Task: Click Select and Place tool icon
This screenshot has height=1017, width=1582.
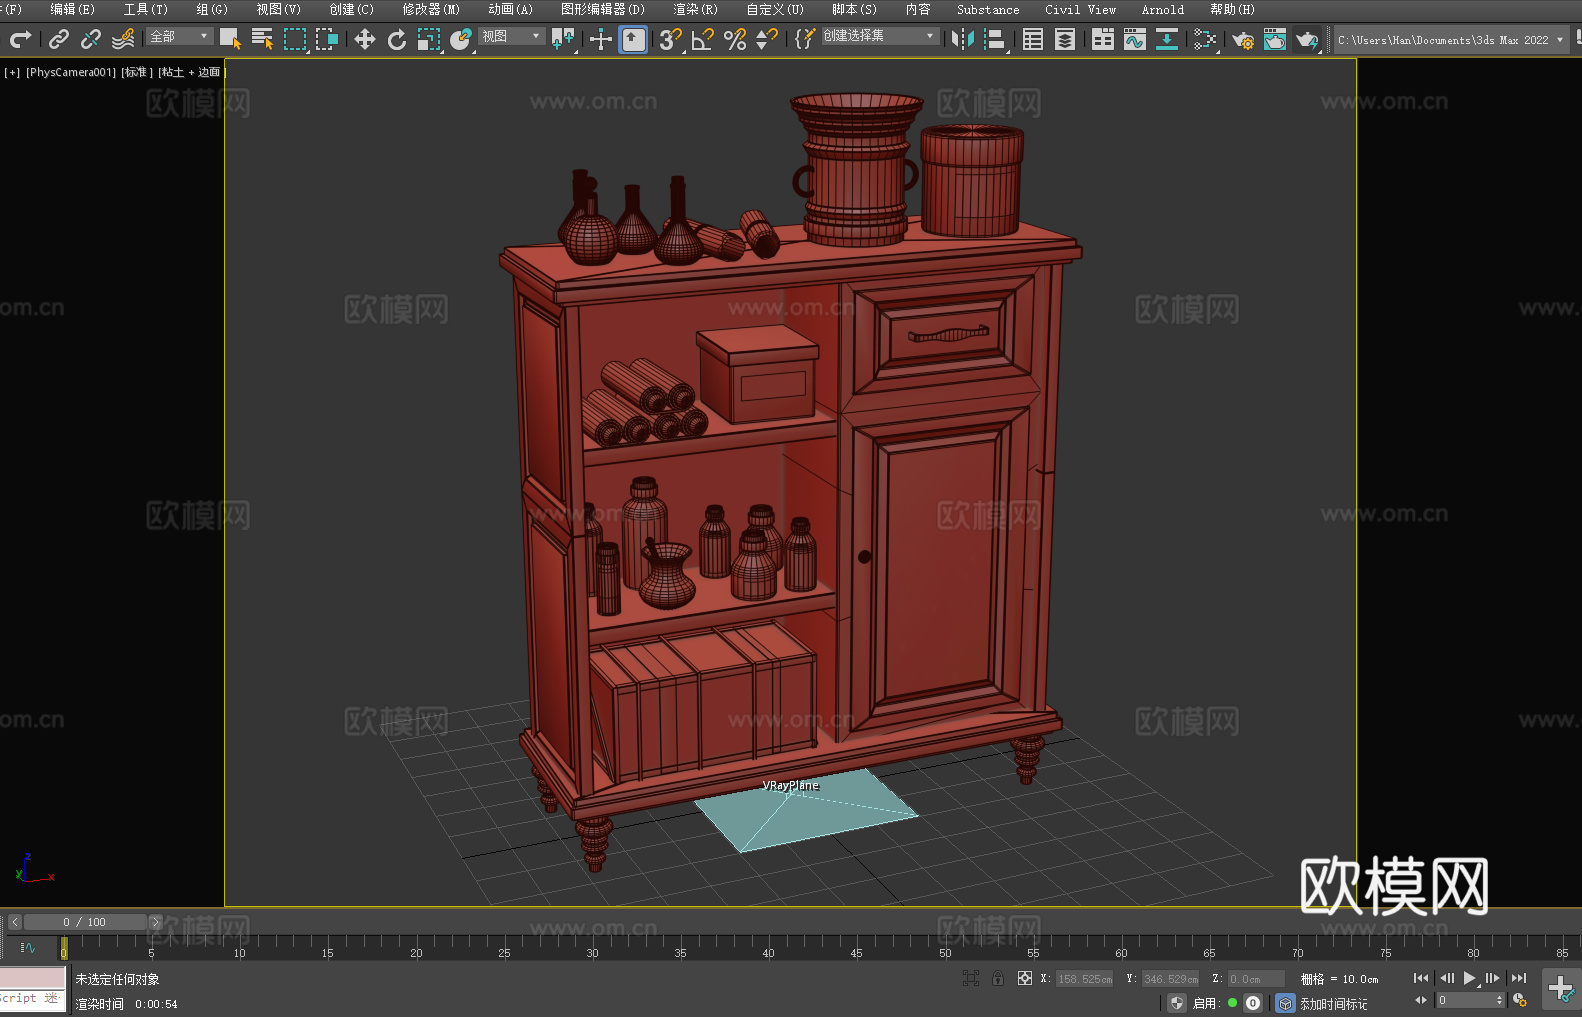Action: click(x=461, y=39)
